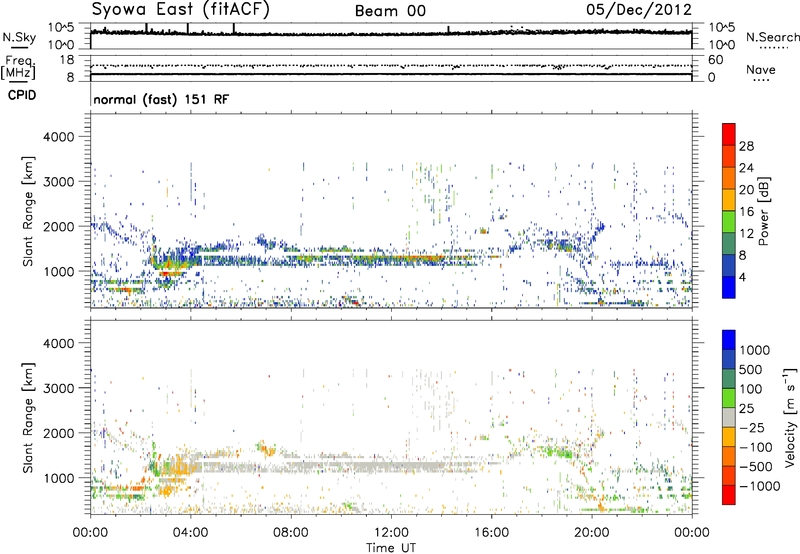This screenshot has height=554, width=800.
Task: Click the '1000' range tick on velocity panel
Action: click(x=59, y=478)
